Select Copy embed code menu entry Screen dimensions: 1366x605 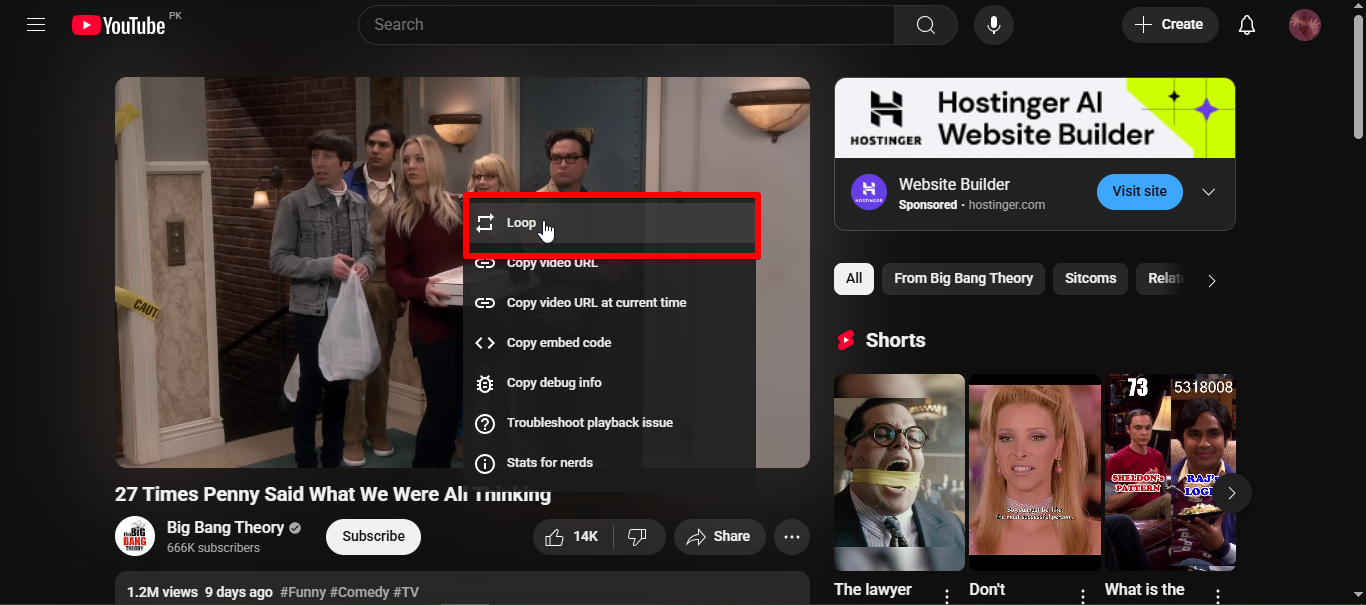tap(558, 343)
